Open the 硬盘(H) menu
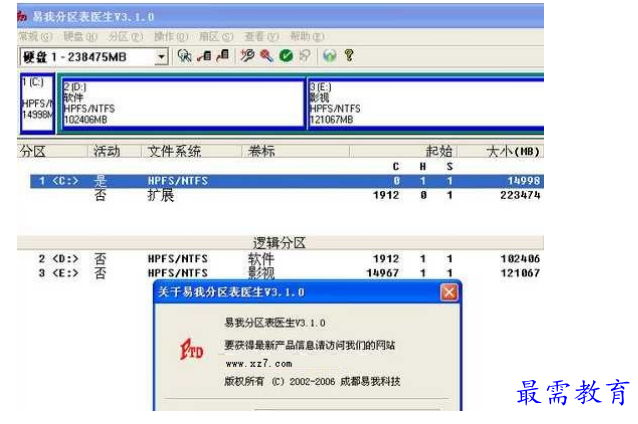Screen dimensions: 638x424 point(80,37)
